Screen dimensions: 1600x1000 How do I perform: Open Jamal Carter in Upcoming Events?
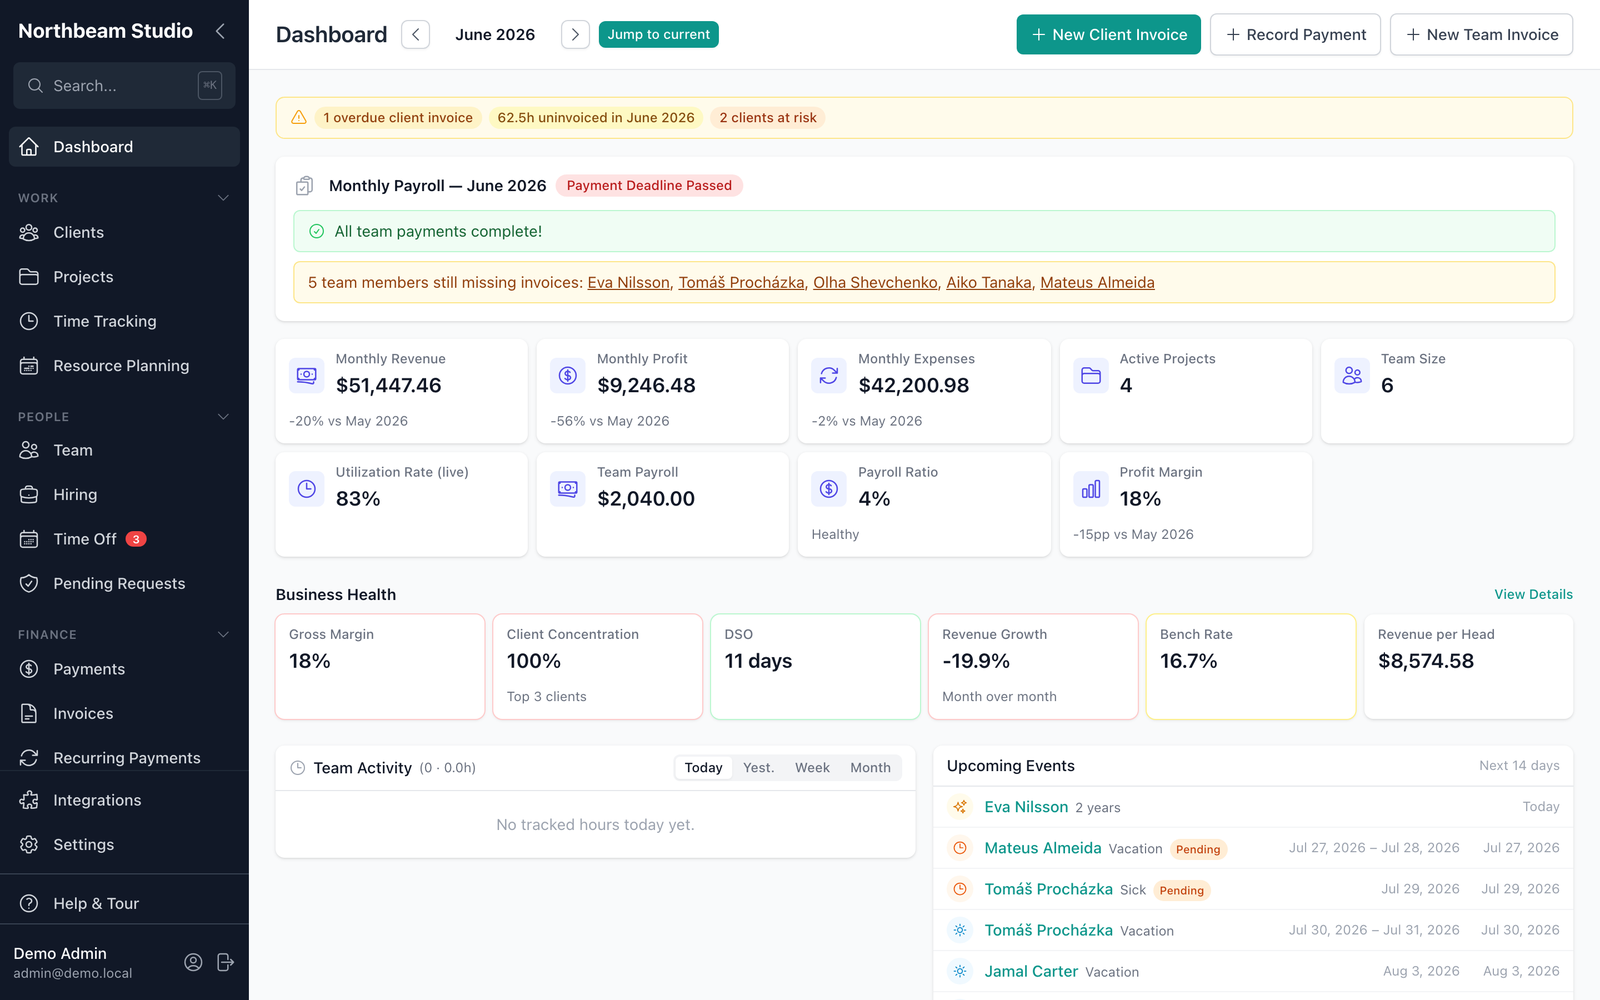pyautogui.click(x=1031, y=971)
